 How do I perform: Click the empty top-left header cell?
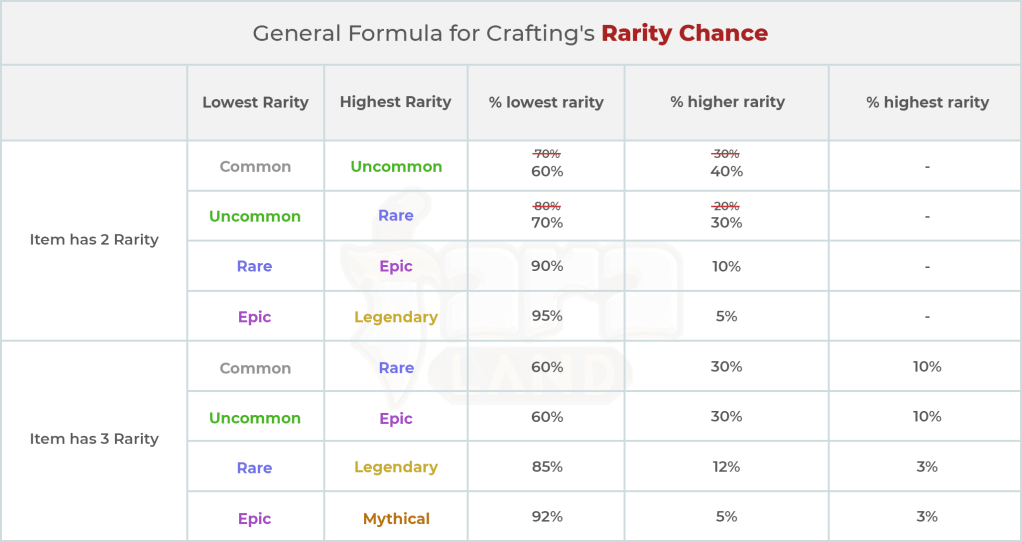tap(94, 102)
